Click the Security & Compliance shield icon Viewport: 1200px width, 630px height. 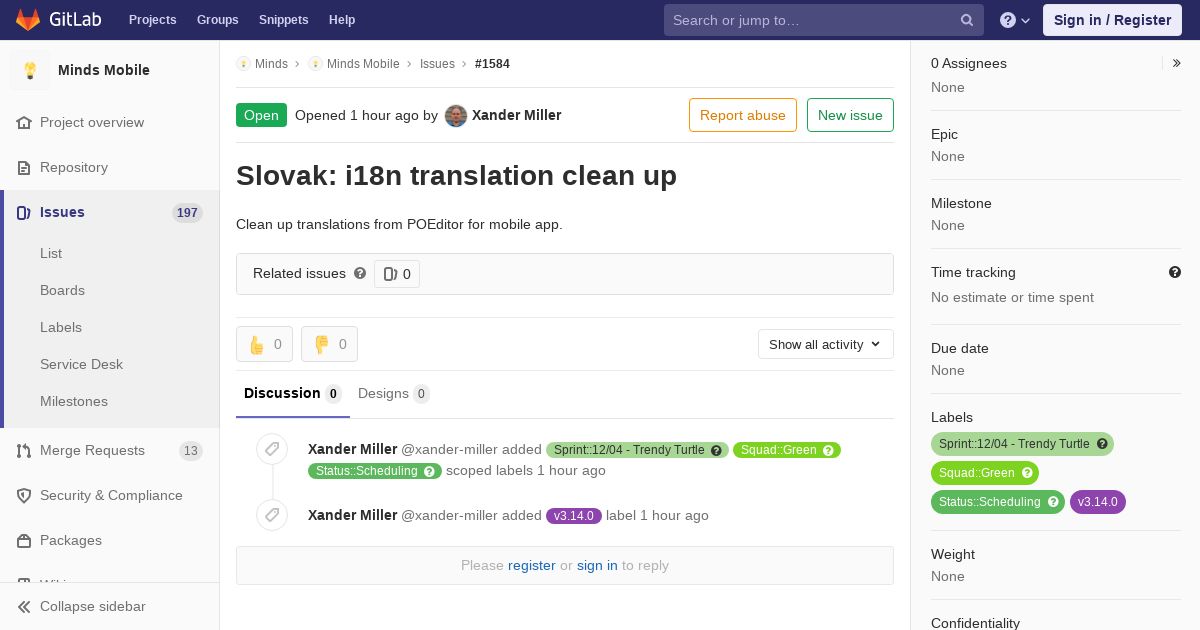tap(24, 495)
